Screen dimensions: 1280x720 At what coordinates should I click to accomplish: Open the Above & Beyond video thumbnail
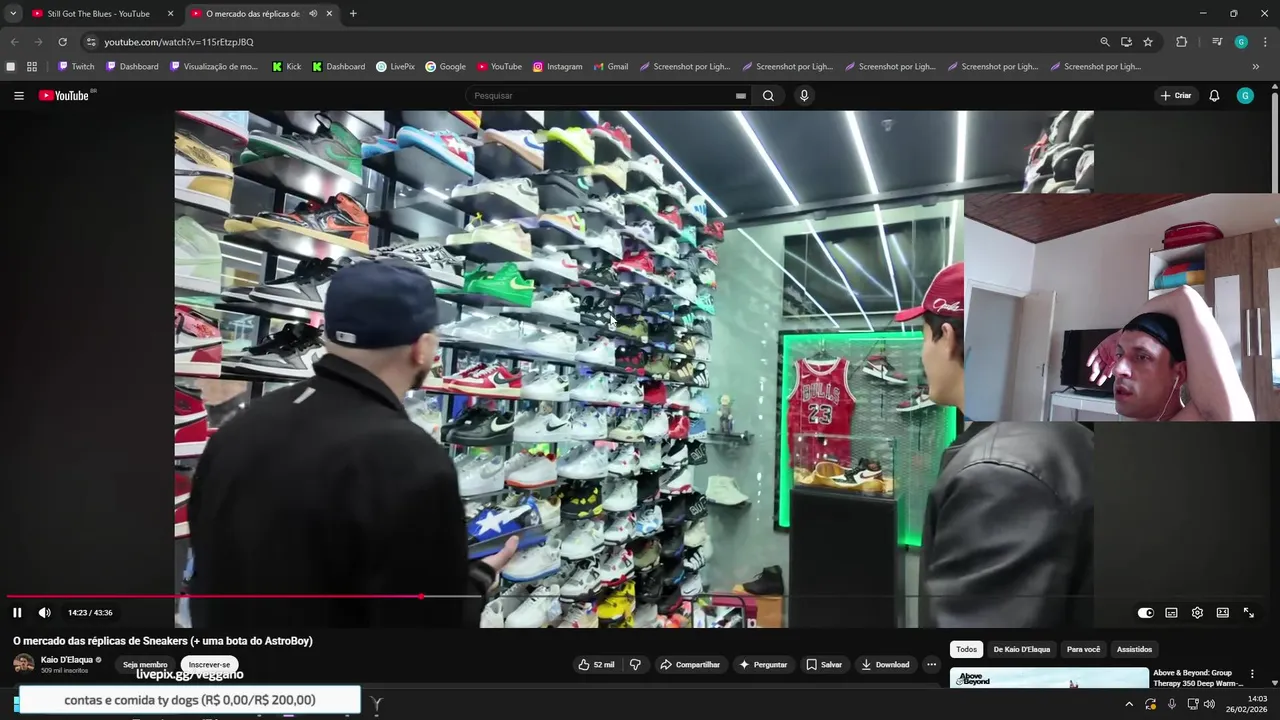click(x=1049, y=678)
